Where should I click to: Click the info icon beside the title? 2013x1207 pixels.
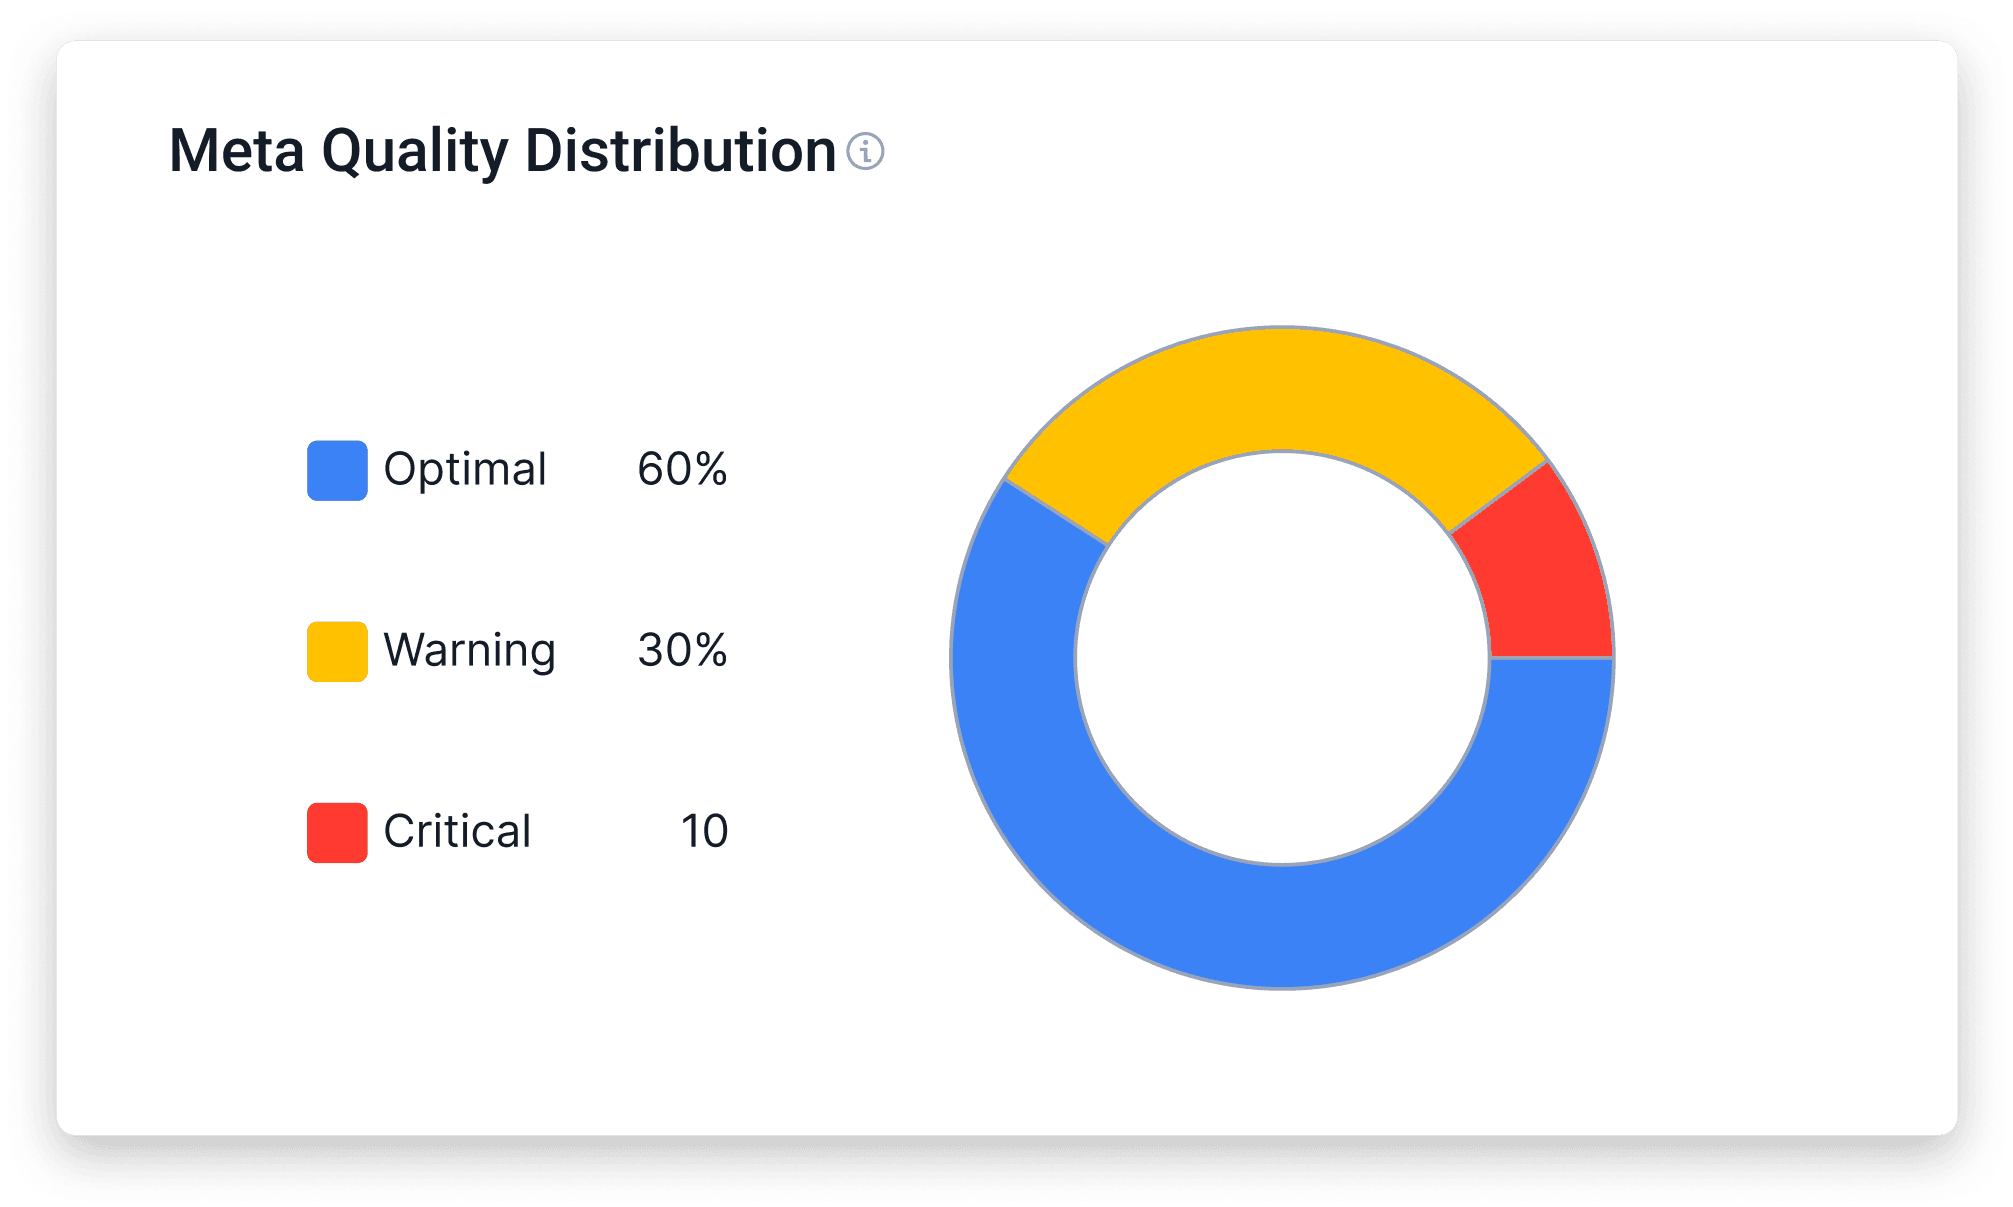coord(865,152)
